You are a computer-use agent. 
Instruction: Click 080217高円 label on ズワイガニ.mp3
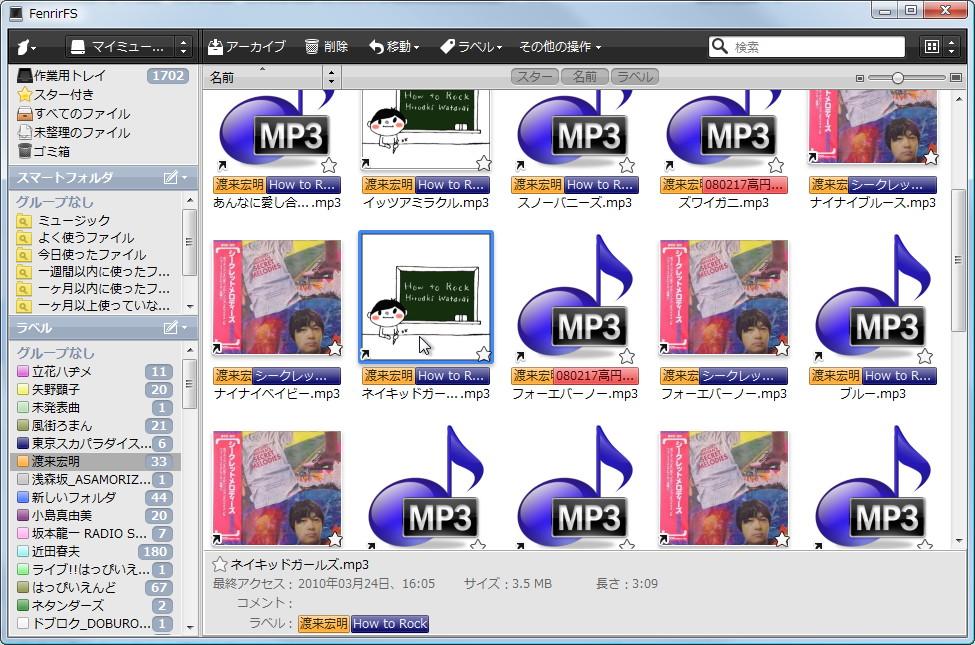(x=745, y=185)
